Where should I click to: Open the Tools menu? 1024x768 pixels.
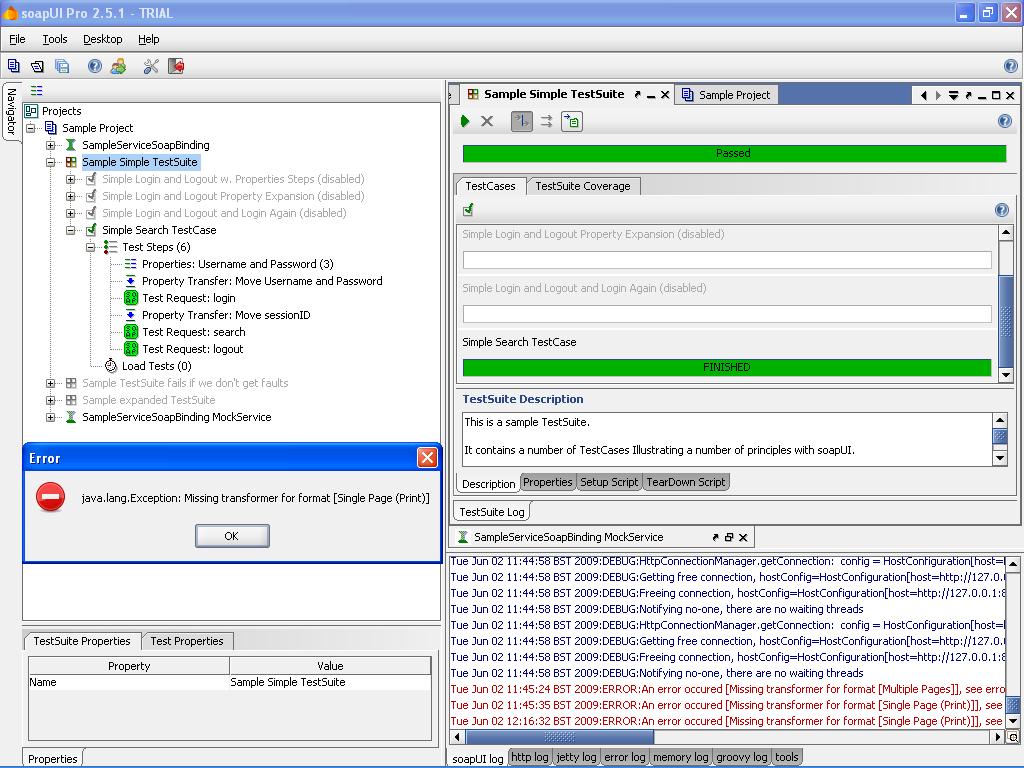[x=54, y=39]
